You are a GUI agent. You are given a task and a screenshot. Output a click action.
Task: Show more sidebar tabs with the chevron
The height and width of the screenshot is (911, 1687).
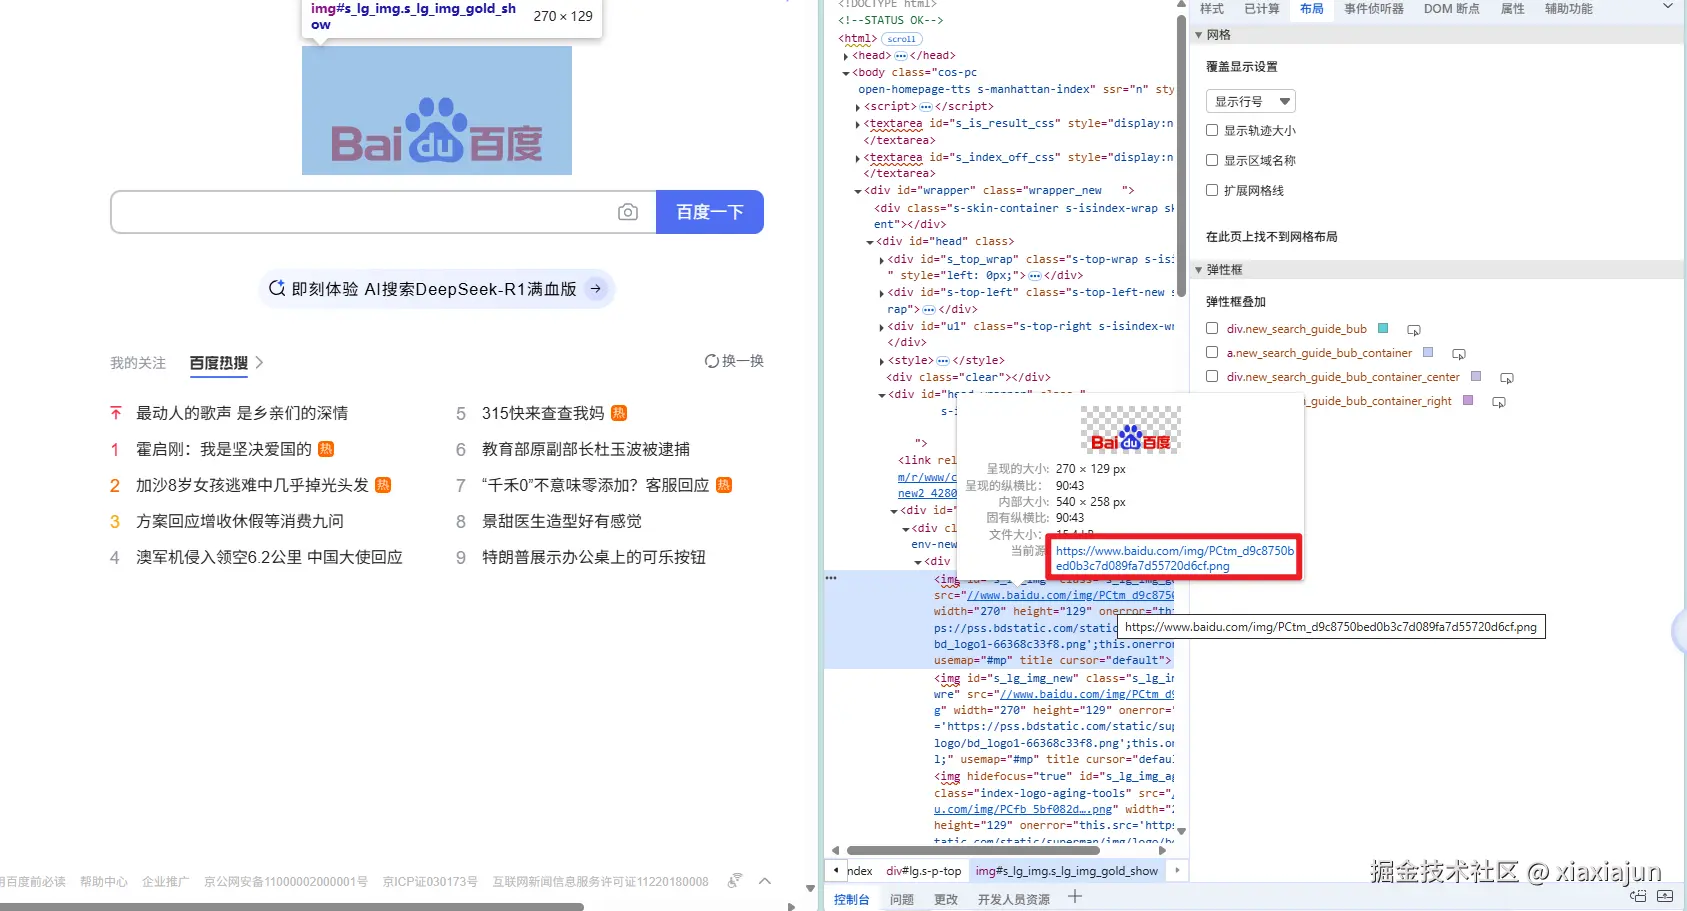pyautogui.click(x=1667, y=7)
